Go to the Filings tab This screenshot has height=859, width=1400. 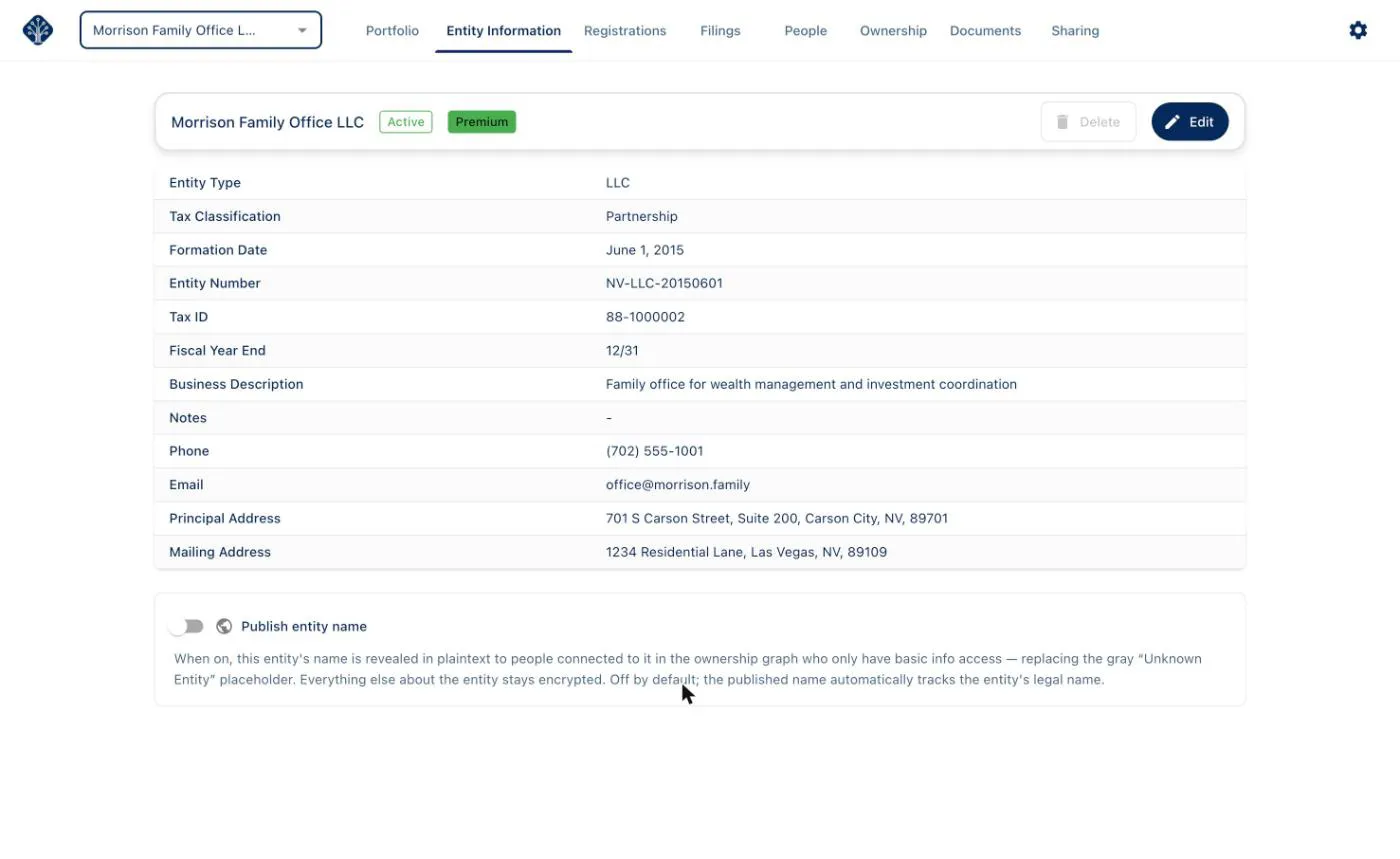(x=720, y=31)
